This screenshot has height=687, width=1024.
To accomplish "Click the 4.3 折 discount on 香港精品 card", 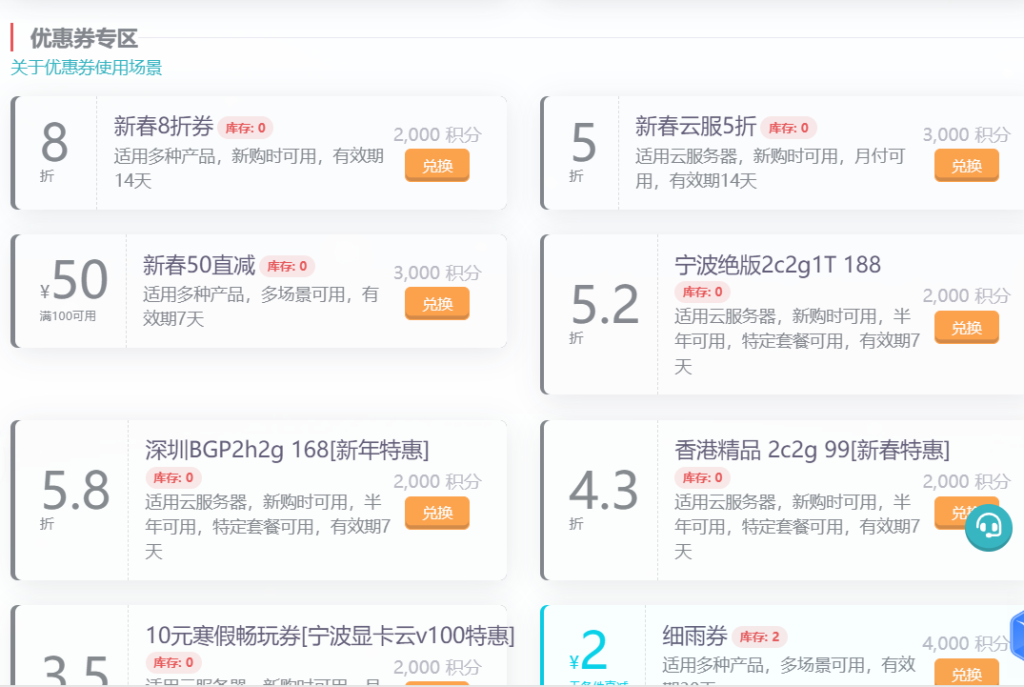I will [x=603, y=492].
